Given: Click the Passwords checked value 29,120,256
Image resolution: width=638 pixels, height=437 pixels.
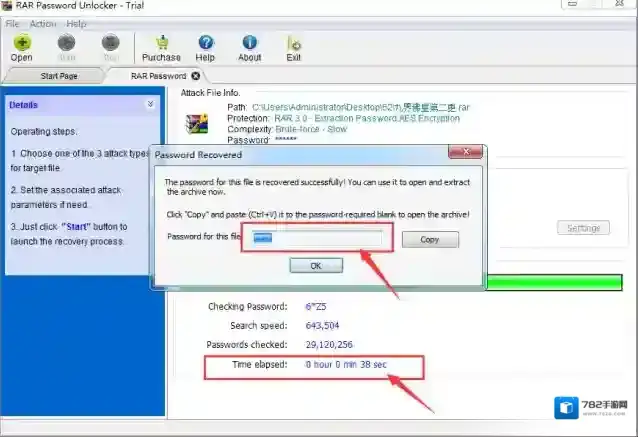Looking at the screenshot, I should point(329,345).
